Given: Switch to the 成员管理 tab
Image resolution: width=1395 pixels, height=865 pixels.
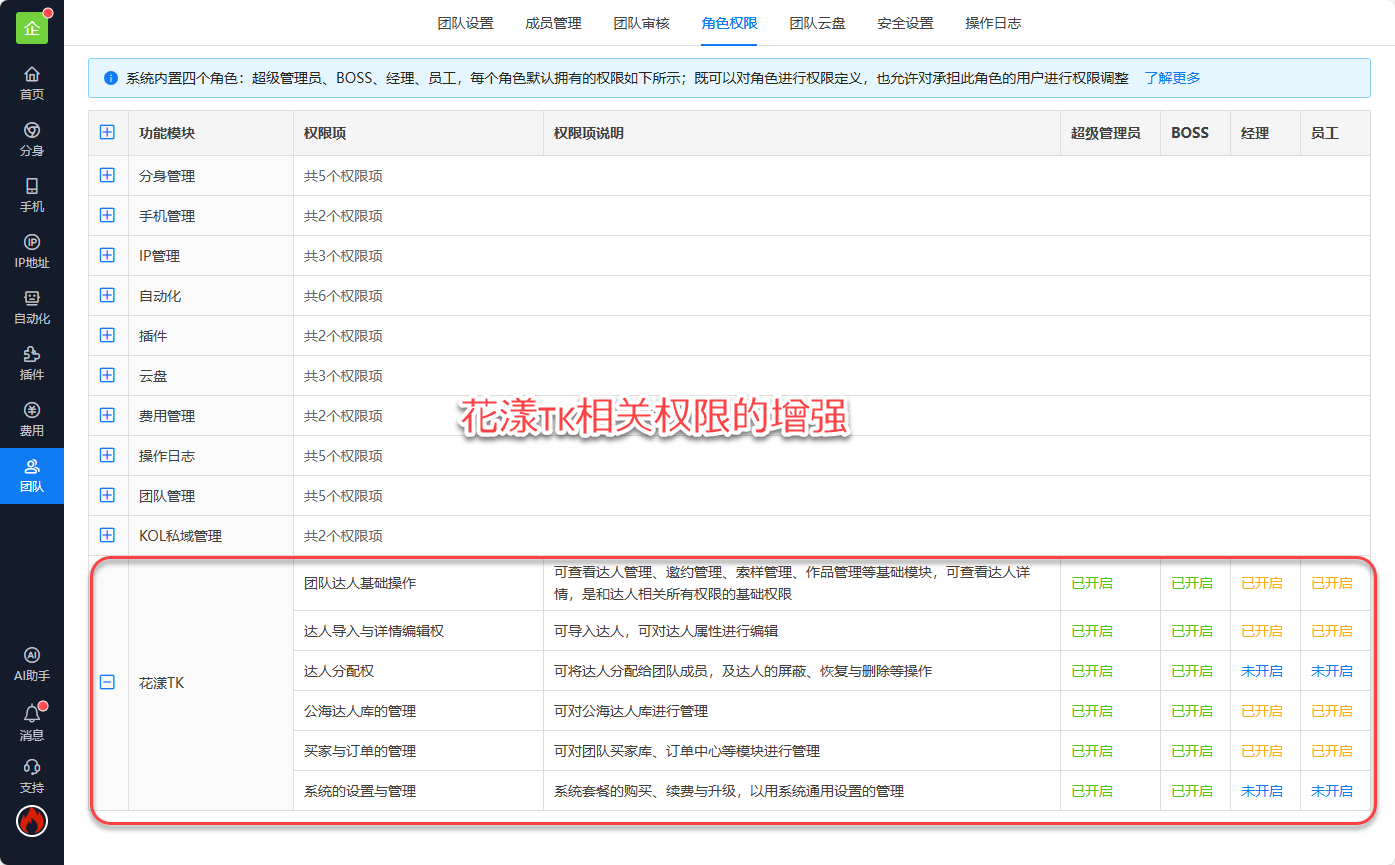Looking at the screenshot, I should 553,23.
